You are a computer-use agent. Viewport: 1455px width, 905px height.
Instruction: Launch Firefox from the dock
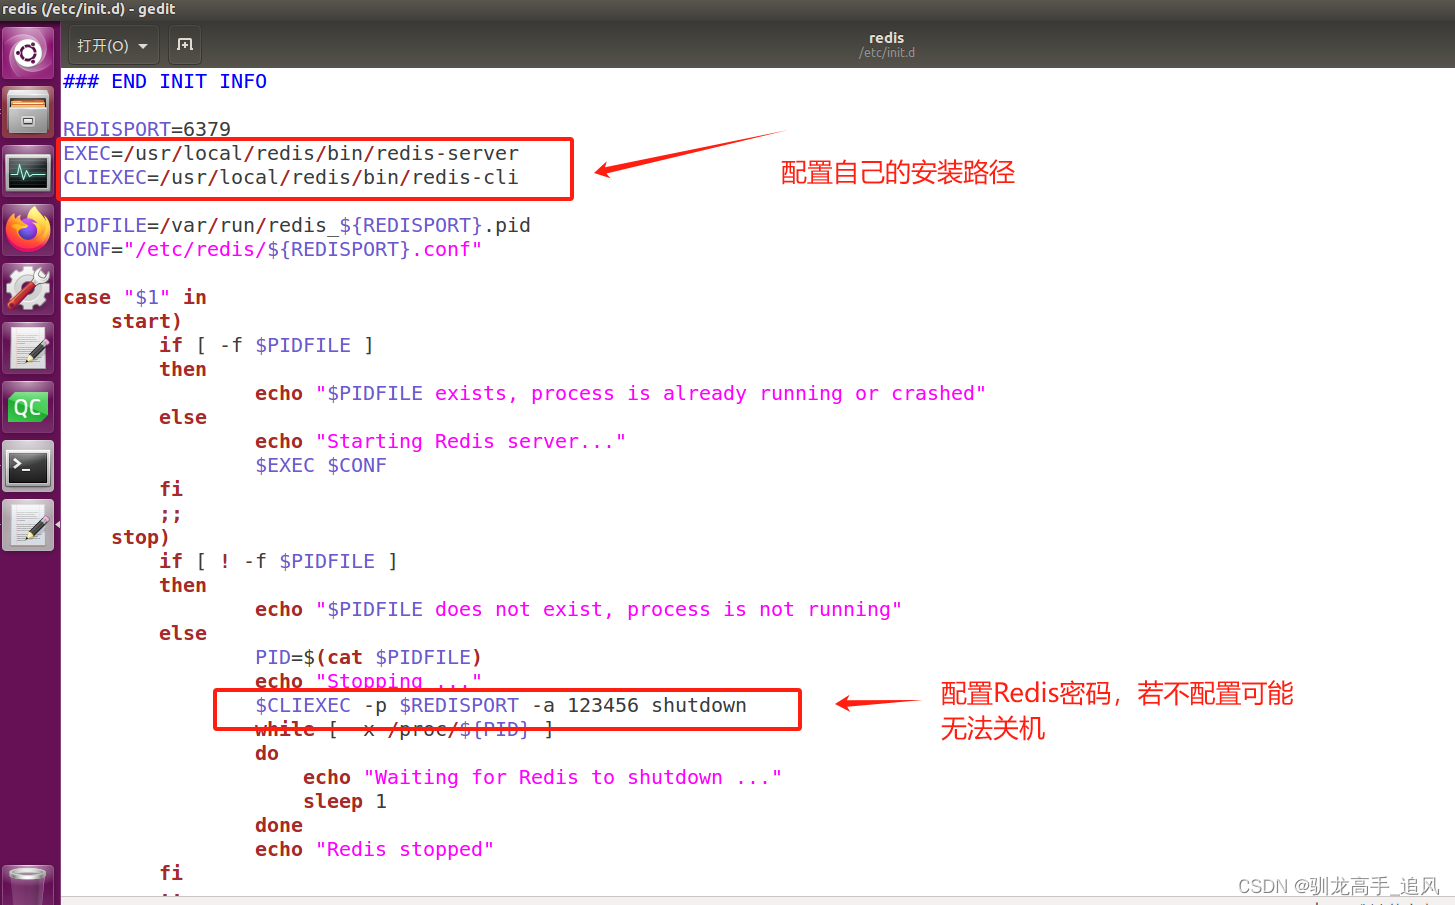[x=28, y=230]
